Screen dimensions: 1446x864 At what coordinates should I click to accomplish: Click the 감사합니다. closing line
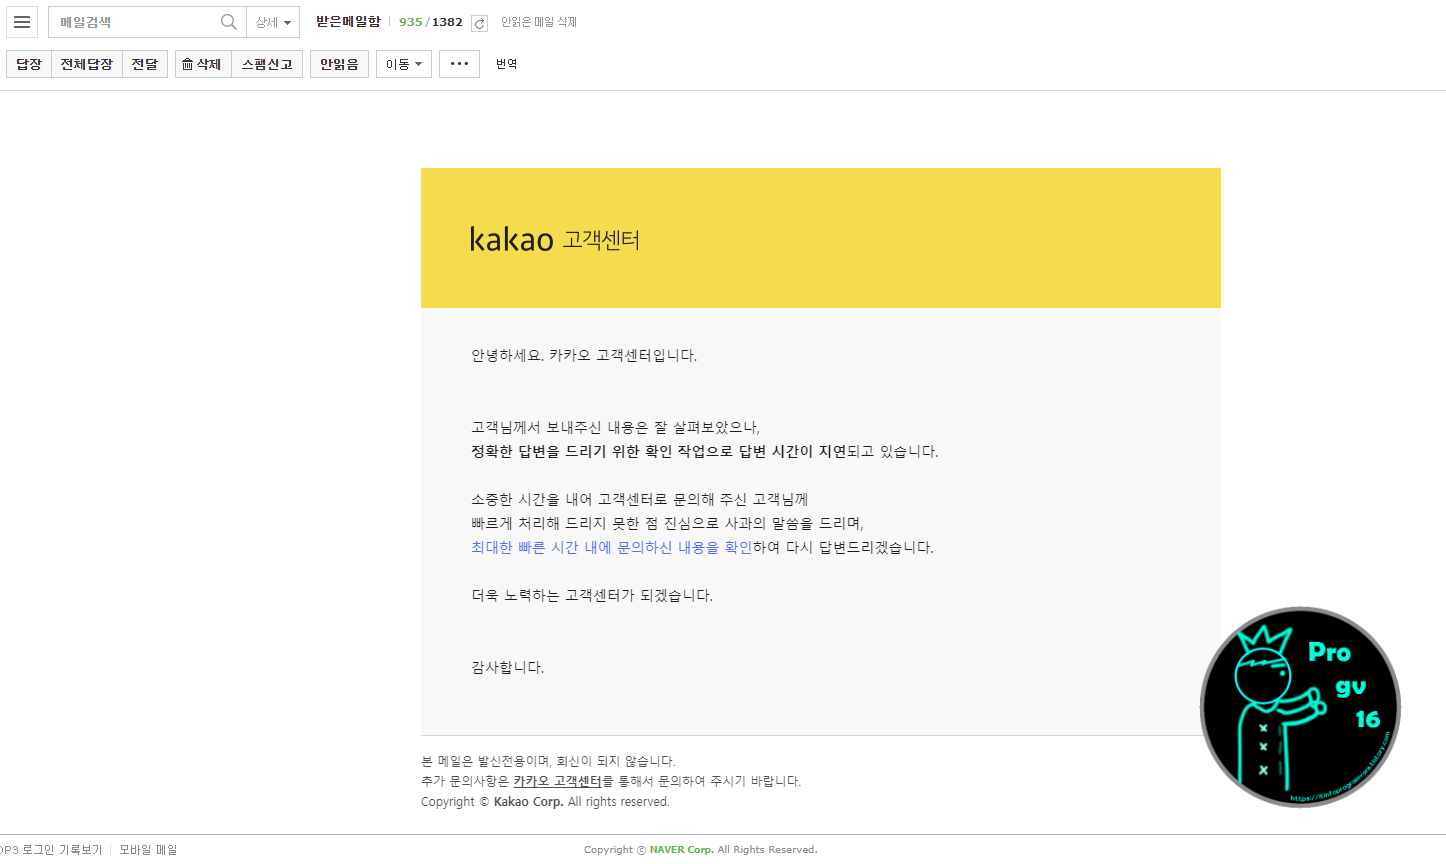(x=508, y=668)
